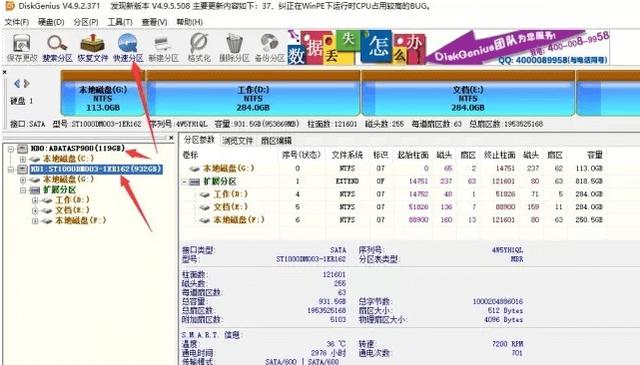The width and height of the screenshot is (640, 365).
Task: Click the 1000204886016 total bytes value
Action: pos(498,301)
